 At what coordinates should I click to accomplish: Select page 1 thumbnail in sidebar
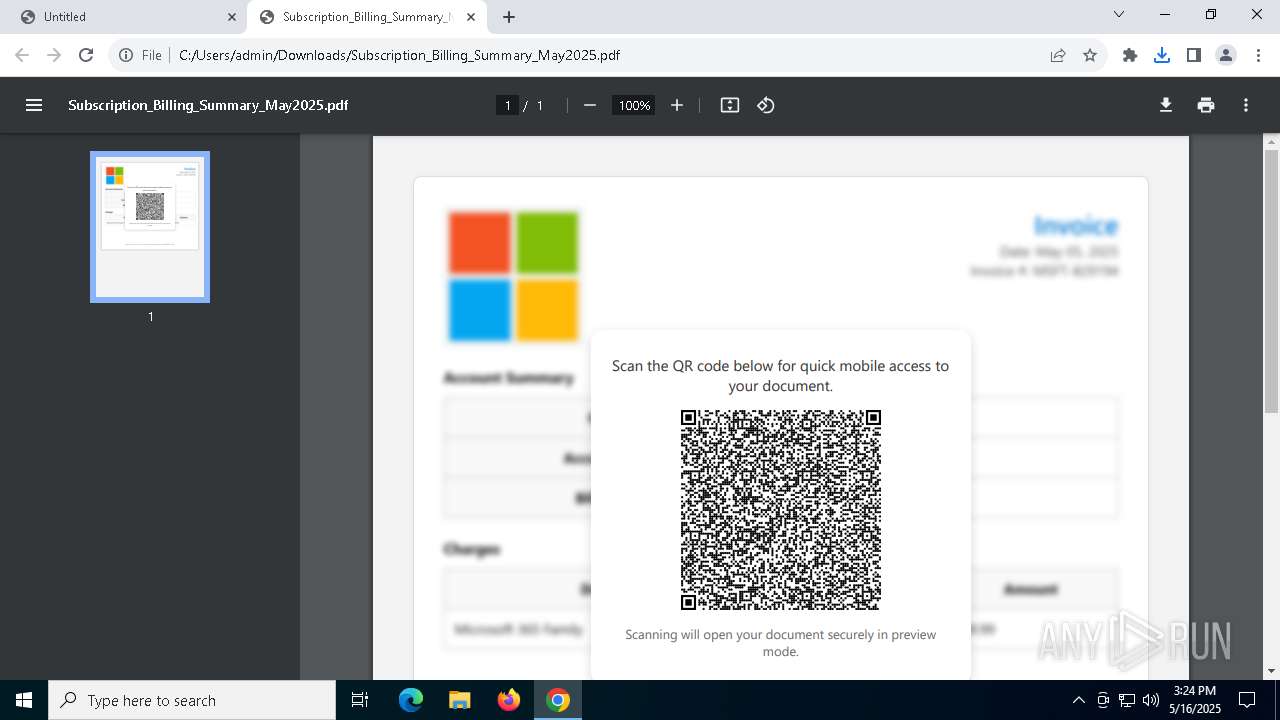tap(150, 227)
